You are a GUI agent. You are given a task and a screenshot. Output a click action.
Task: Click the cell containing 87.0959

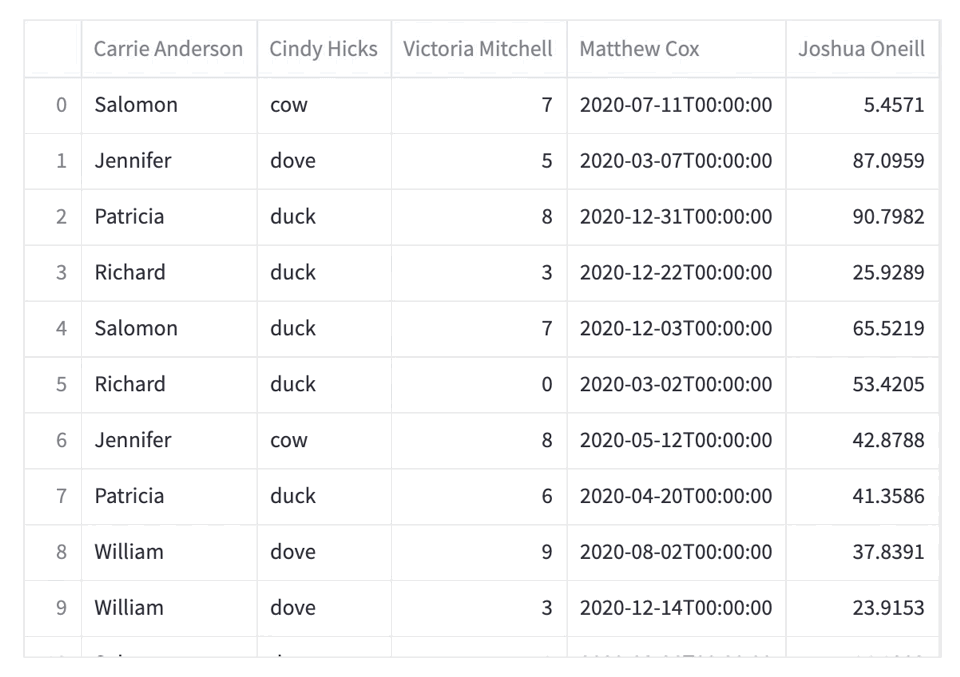tap(862, 161)
